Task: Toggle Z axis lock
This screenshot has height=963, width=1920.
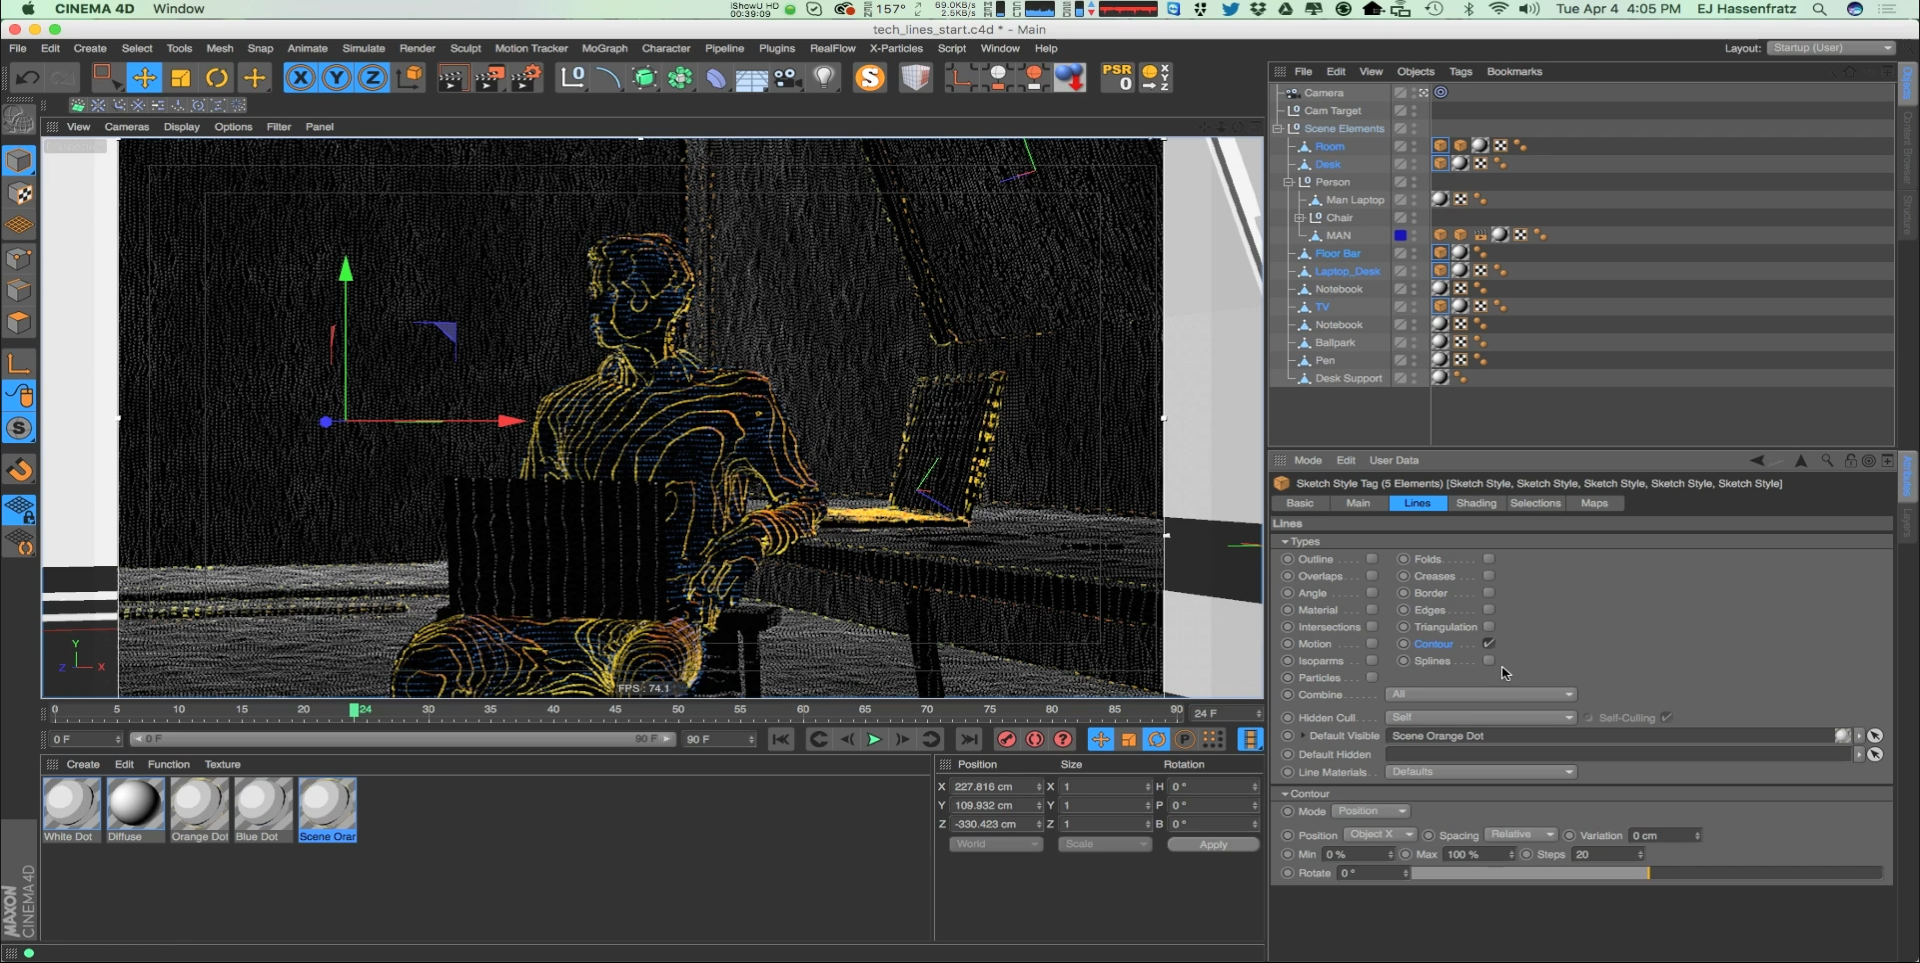Action: (373, 77)
